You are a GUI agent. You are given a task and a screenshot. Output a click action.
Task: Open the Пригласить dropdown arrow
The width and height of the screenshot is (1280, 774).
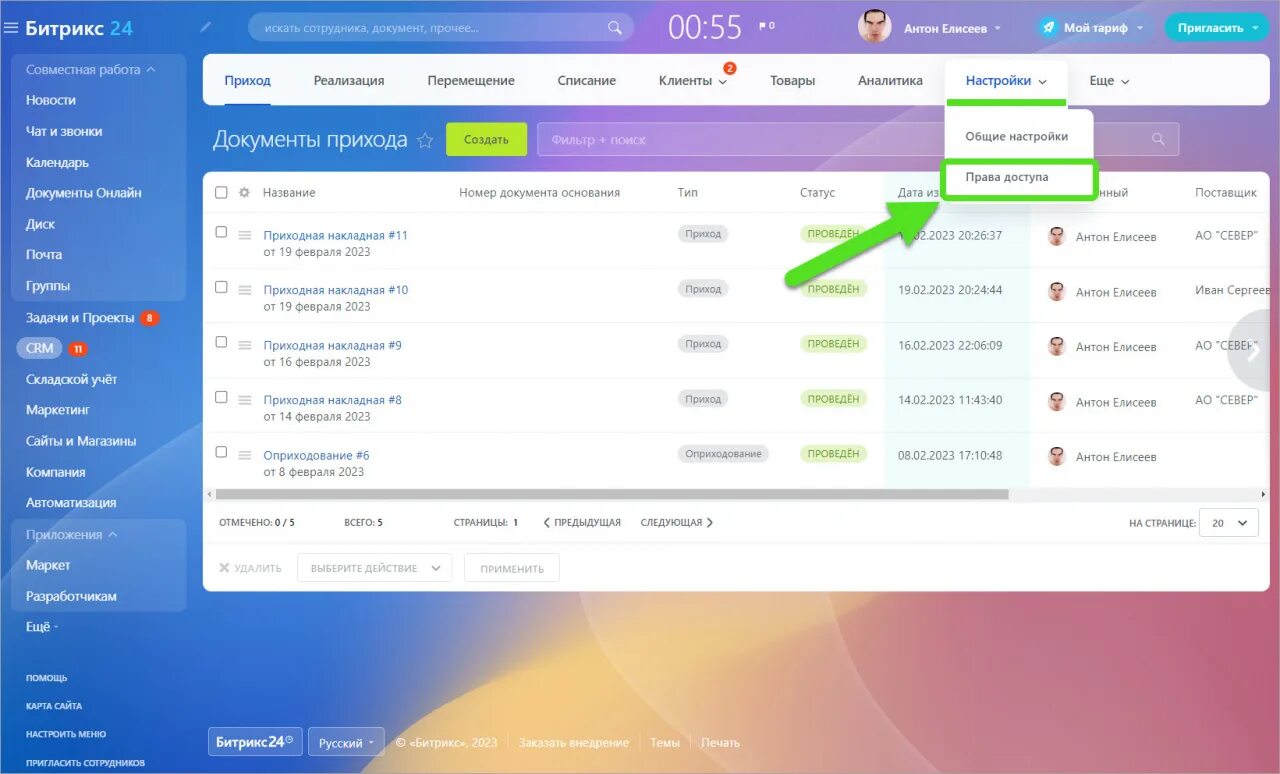[1256, 28]
